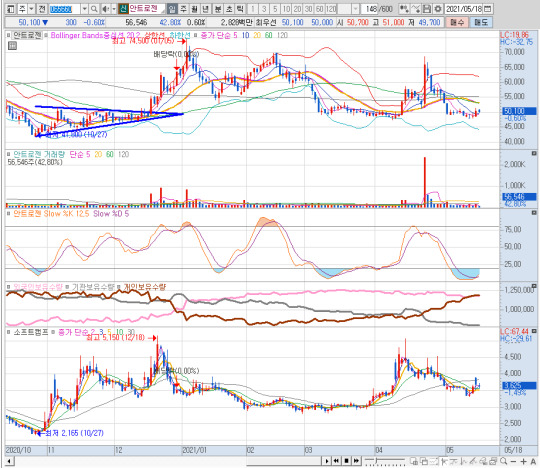Expand the minute interval dropdown

pyautogui.click(x=356, y=9)
